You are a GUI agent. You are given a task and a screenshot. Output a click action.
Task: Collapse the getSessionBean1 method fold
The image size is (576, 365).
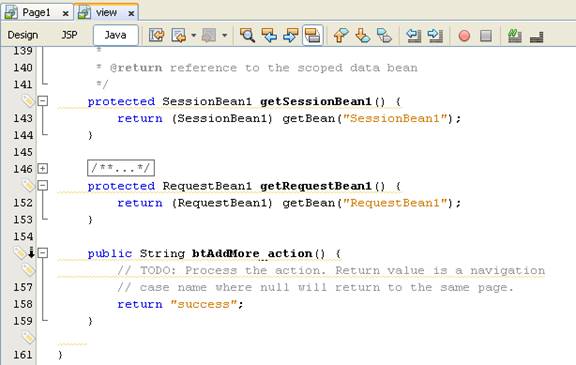point(43,101)
